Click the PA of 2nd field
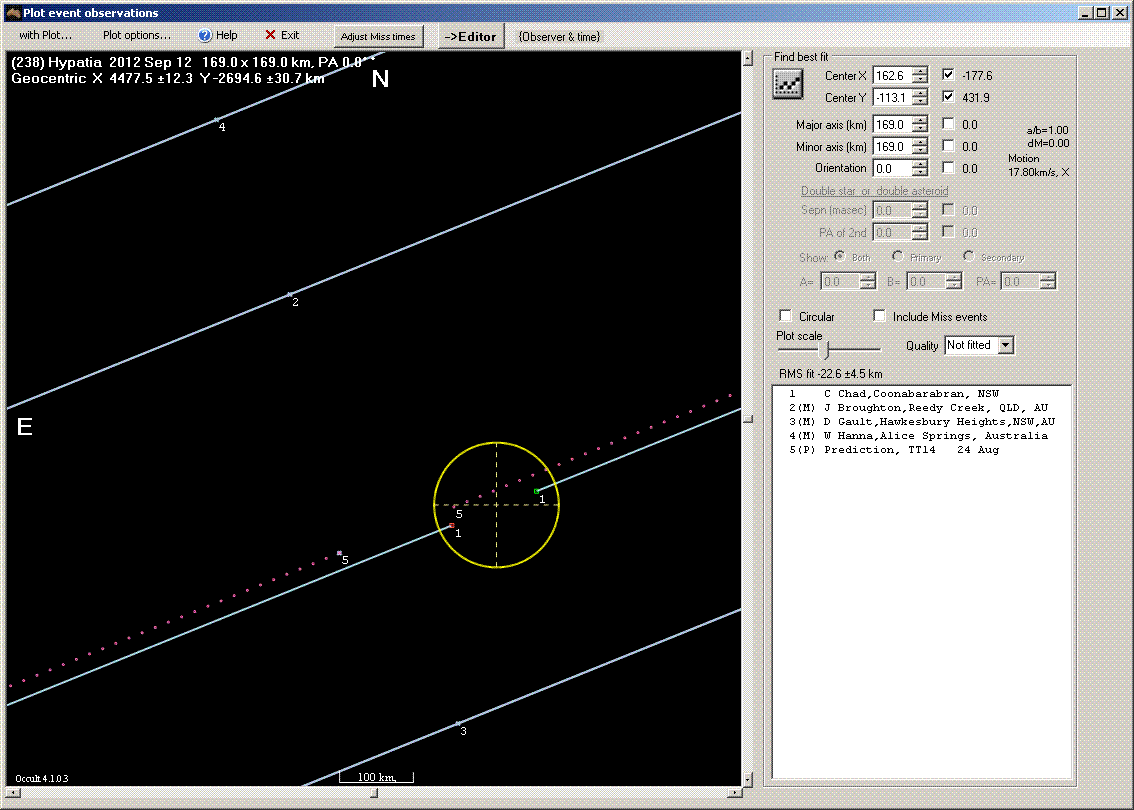 pyautogui.click(x=892, y=232)
